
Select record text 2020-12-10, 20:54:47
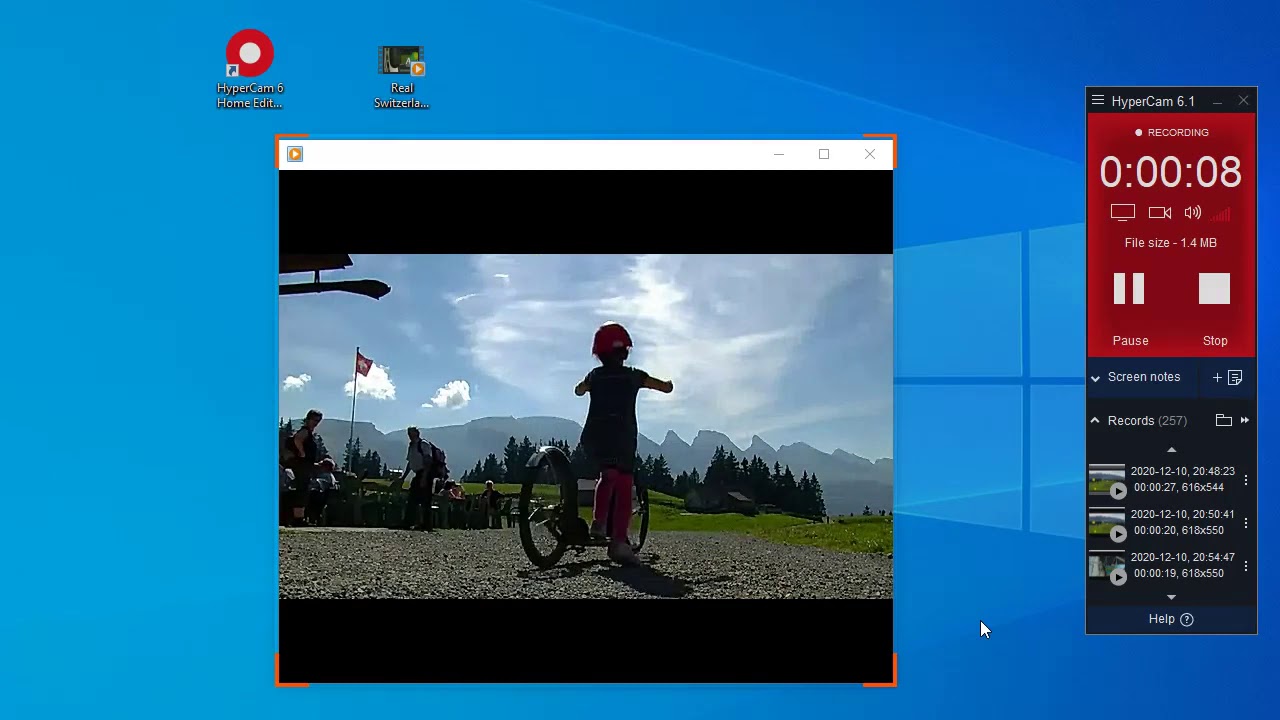(x=1183, y=557)
